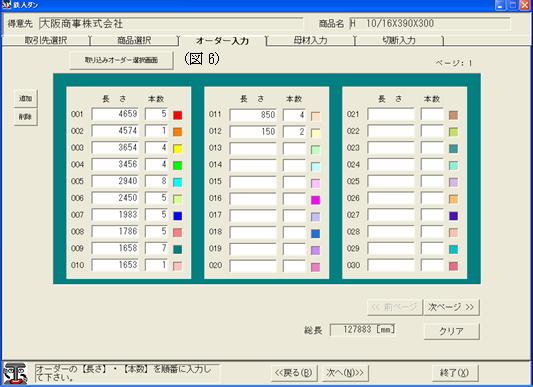This screenshot has height=387, width=533.
Task: Click the 長さ field showing 4574
Action: coord(115,131)
